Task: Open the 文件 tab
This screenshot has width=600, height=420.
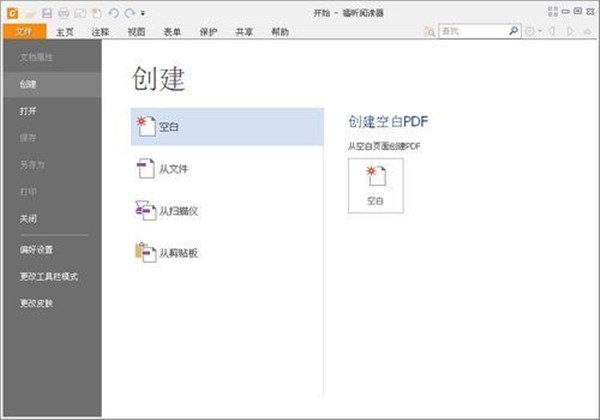Action: [24, 31]
